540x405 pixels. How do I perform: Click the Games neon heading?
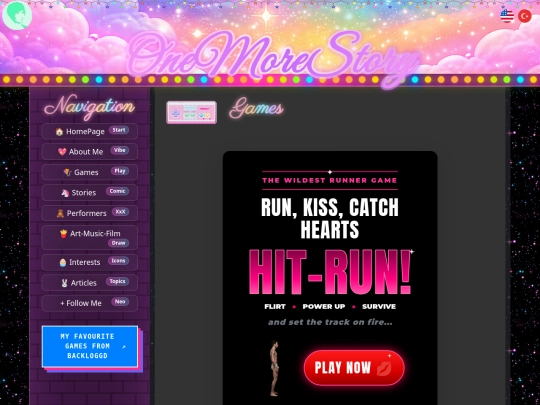tap(257, 108)
